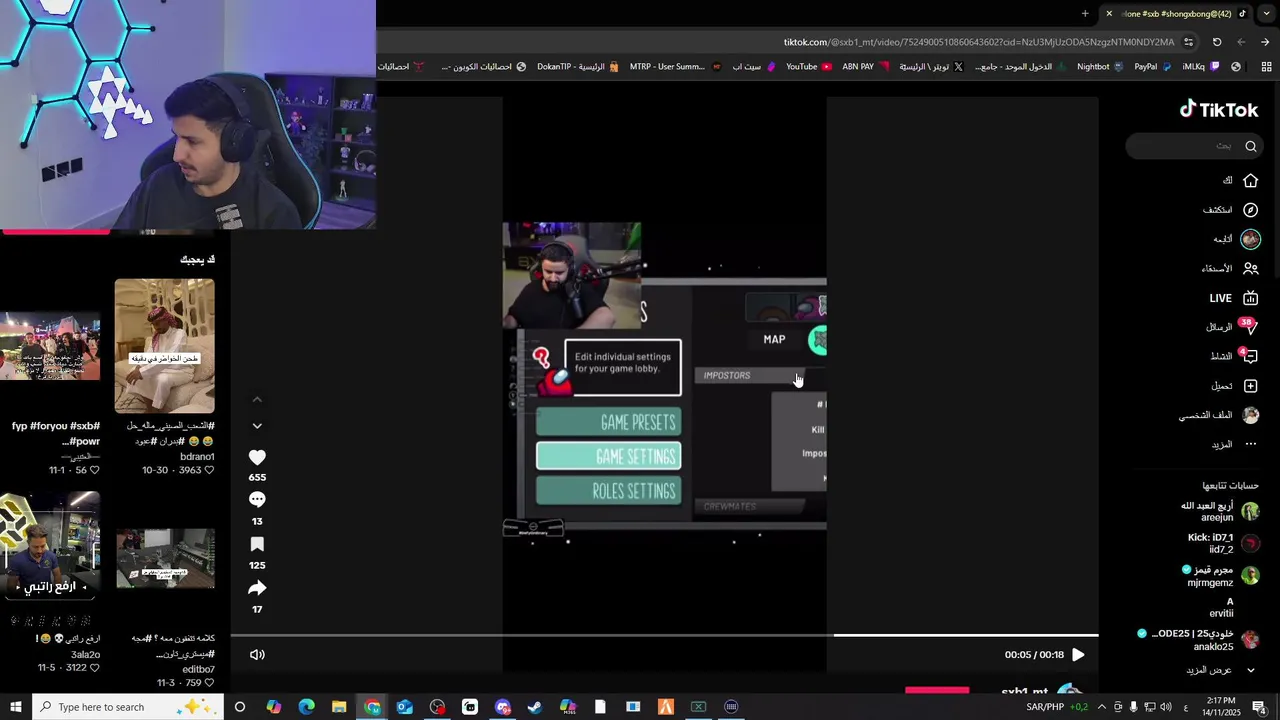Open the iMLKq Twitch bookmark
This screenshot has height=720, width=1280.
[1201, 67]
